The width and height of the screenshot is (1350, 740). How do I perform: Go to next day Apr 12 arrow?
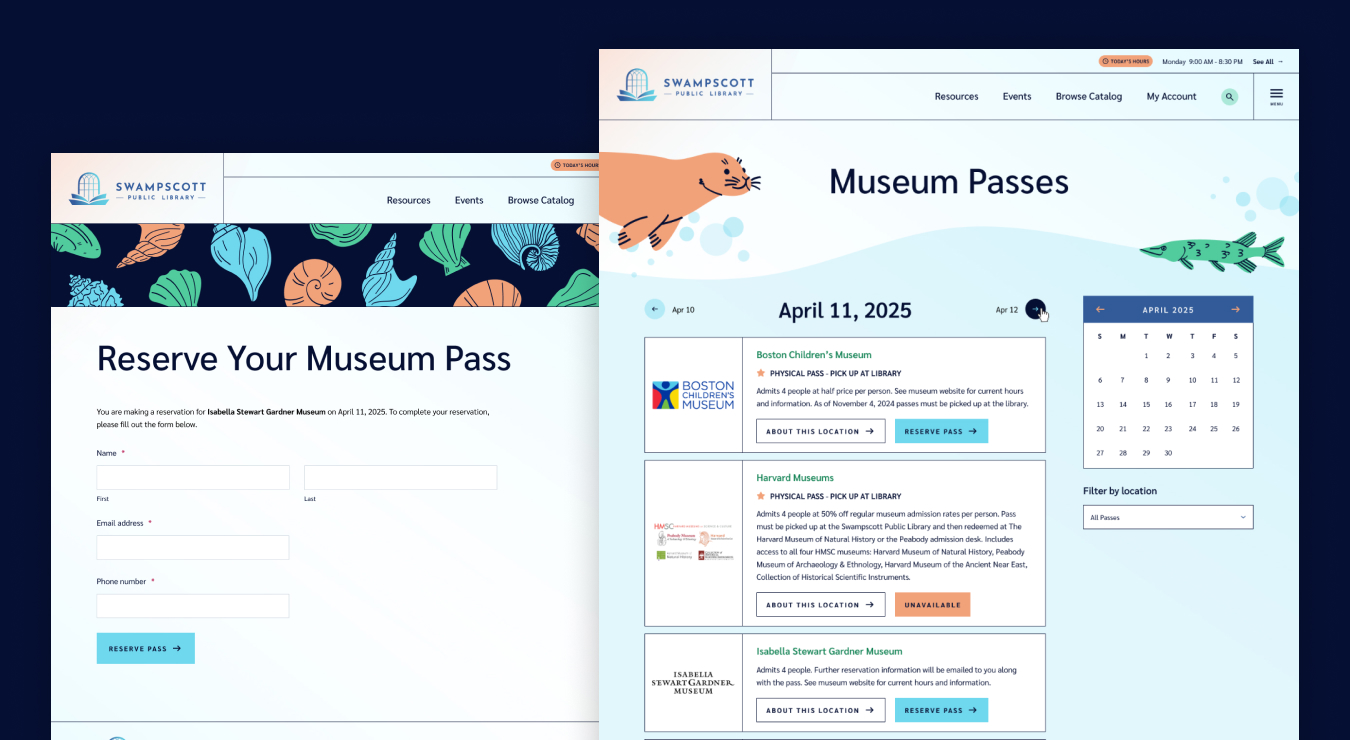pyautogui.click(x=1035, y=309)
